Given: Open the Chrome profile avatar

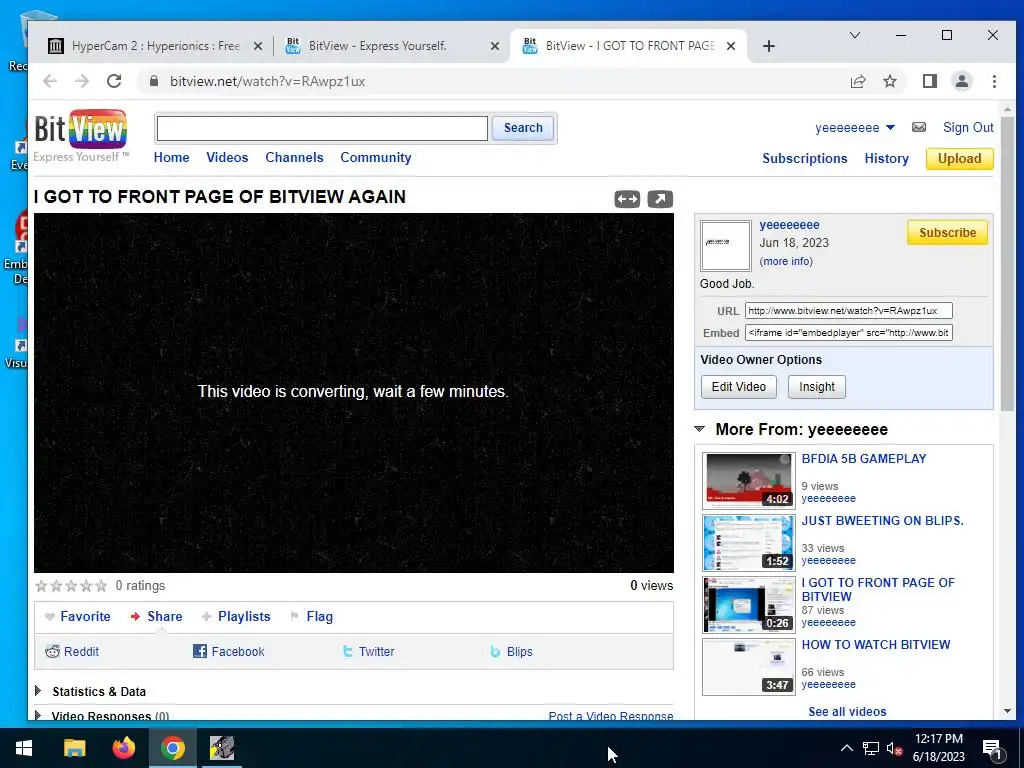Looking at the screenshot, I should (961, 82).
